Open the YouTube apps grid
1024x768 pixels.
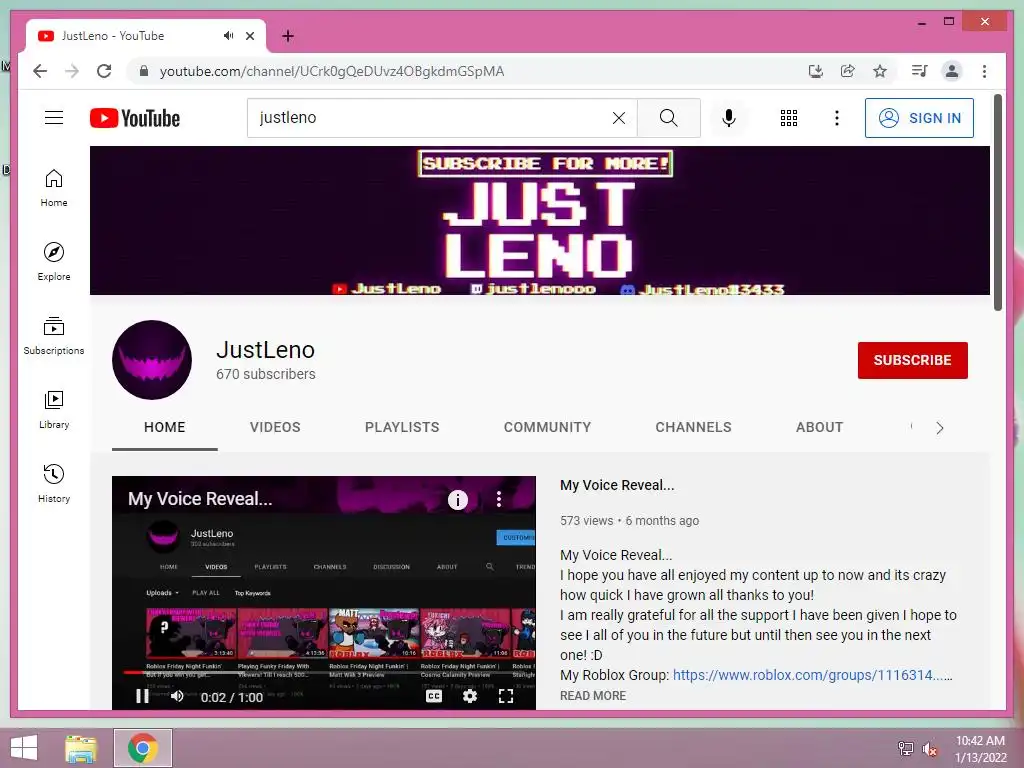(x=788, y=118)
